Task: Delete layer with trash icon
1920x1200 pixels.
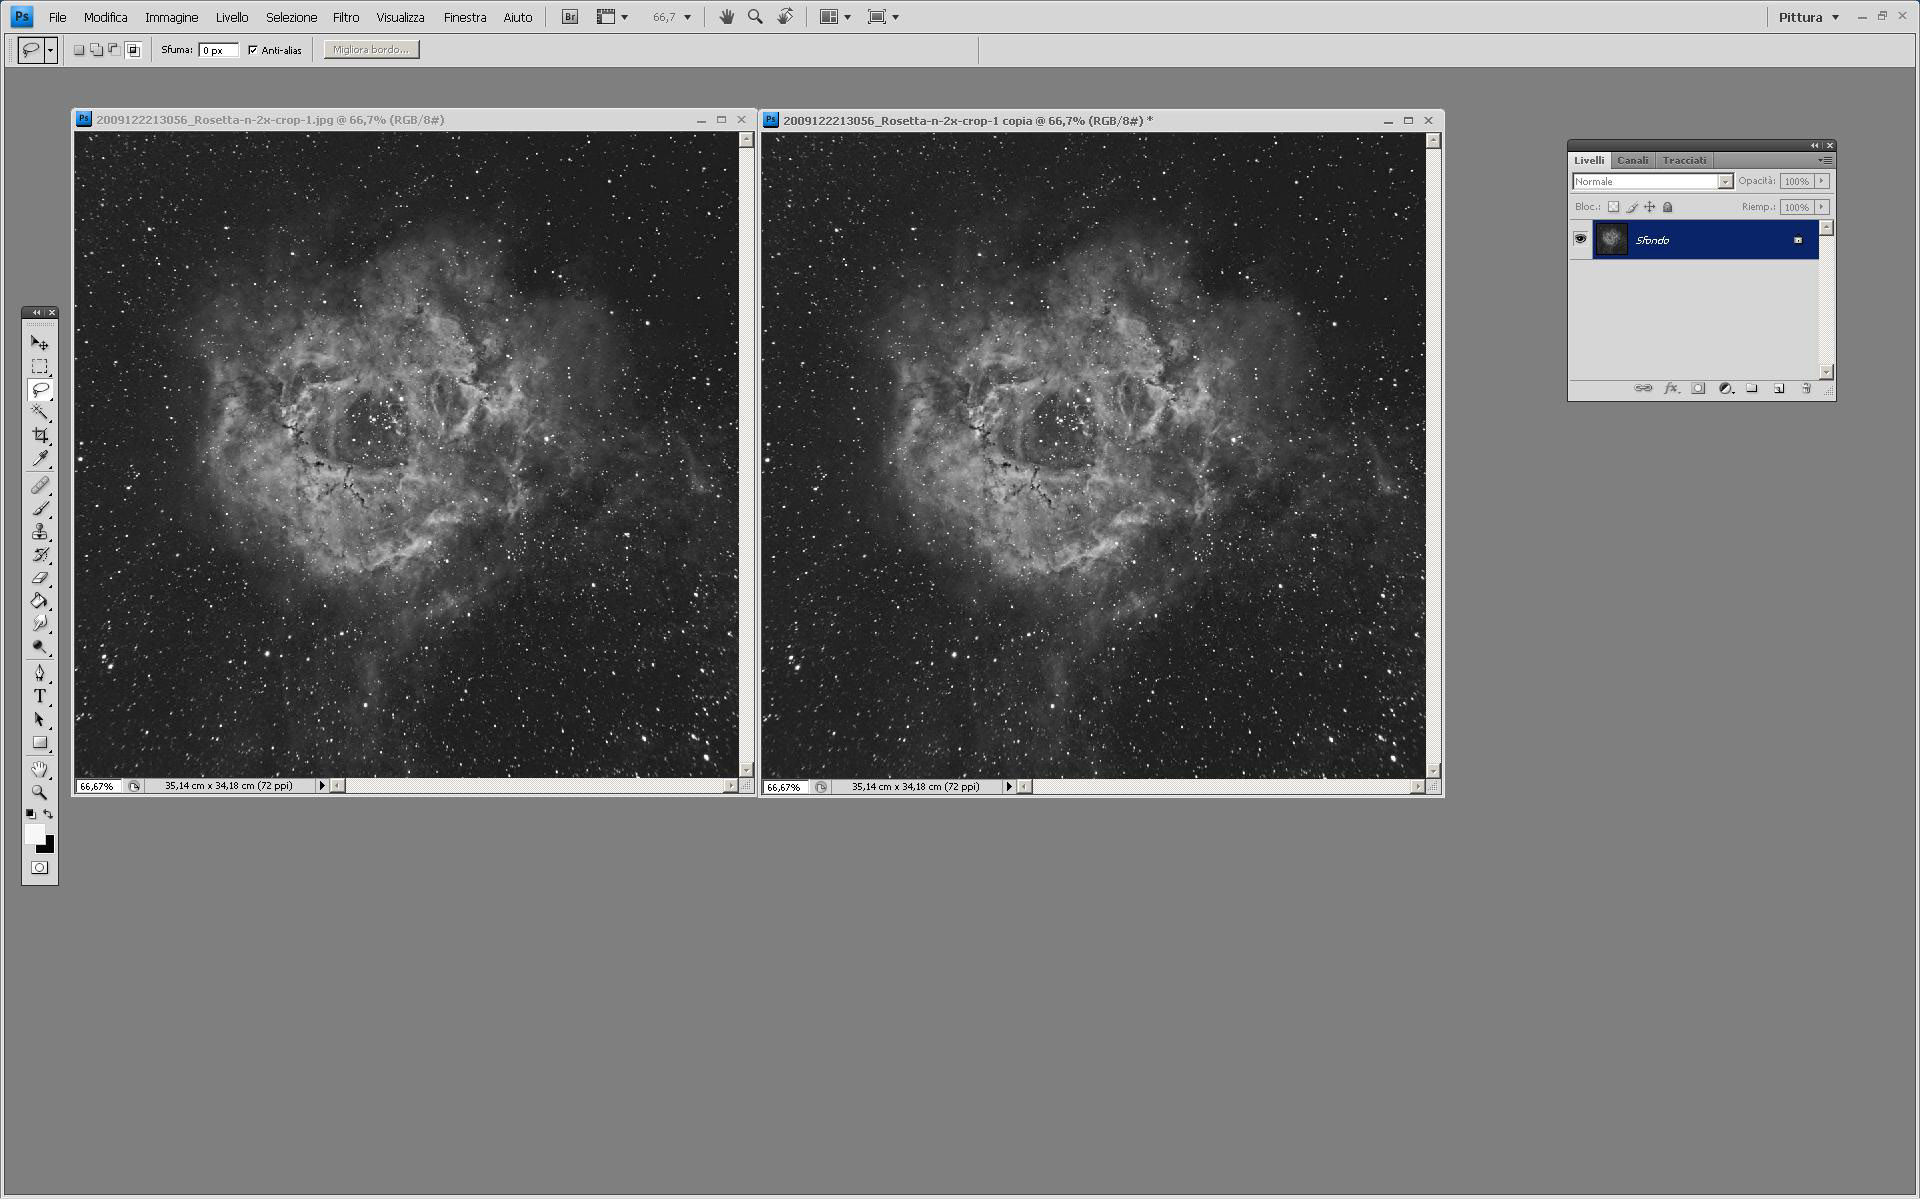Action: click(1806, 389)
